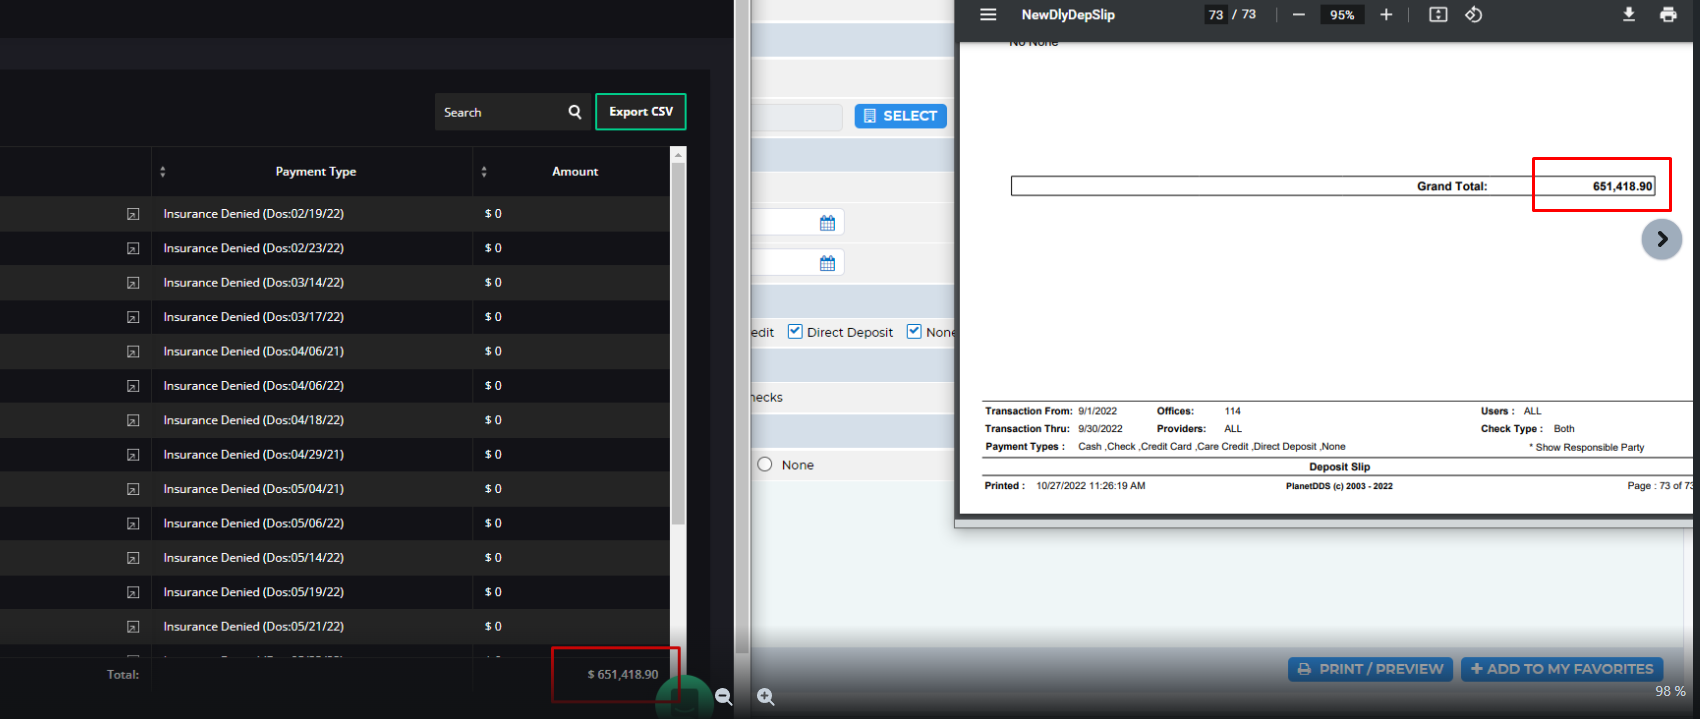This screenshot has height=719, width=1700.
Task: Click the NewDlyDepSlip document title
Action: click(x=1068, y=15)
